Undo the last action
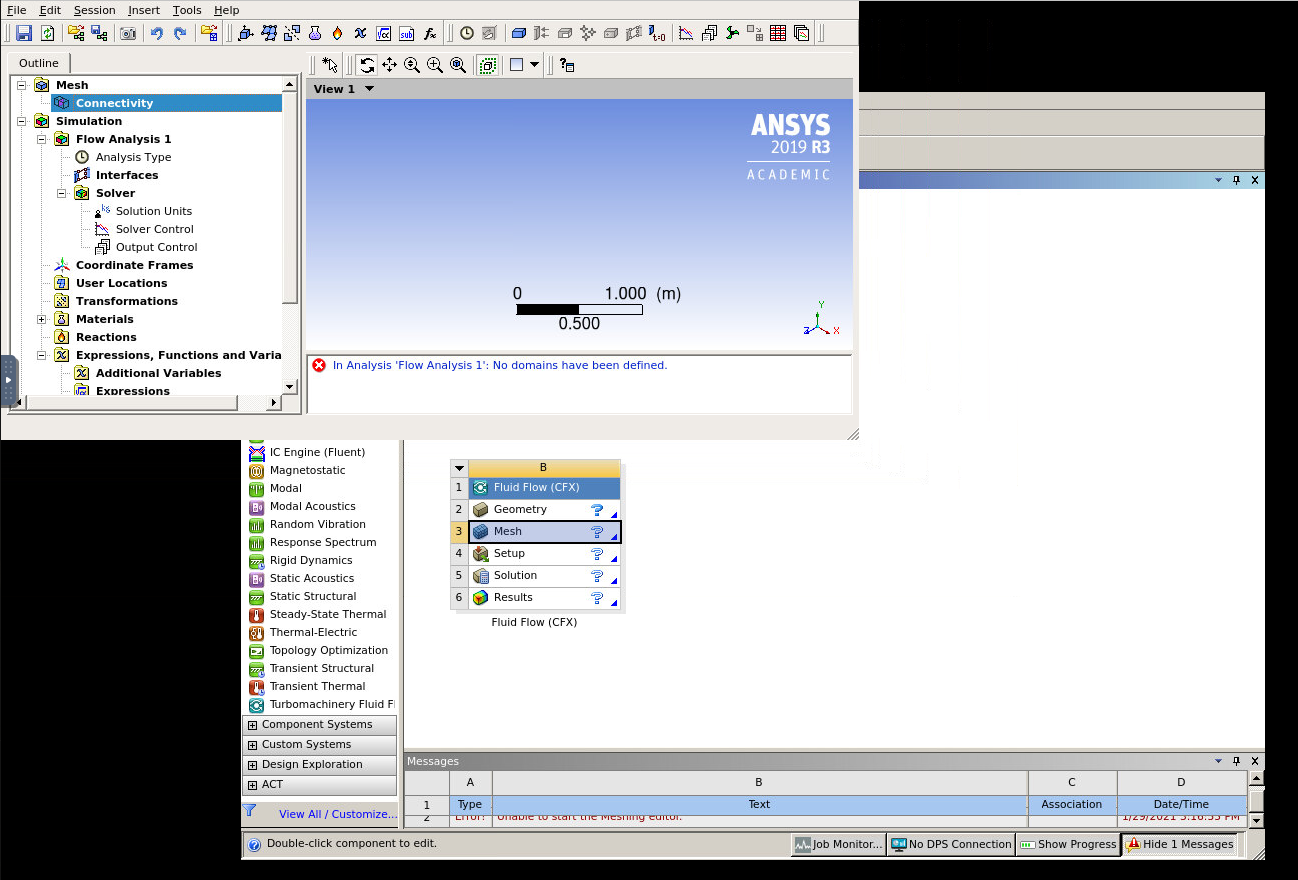Image resolution: width=1298 pixels, height=880 pixels. coord(157,33)
